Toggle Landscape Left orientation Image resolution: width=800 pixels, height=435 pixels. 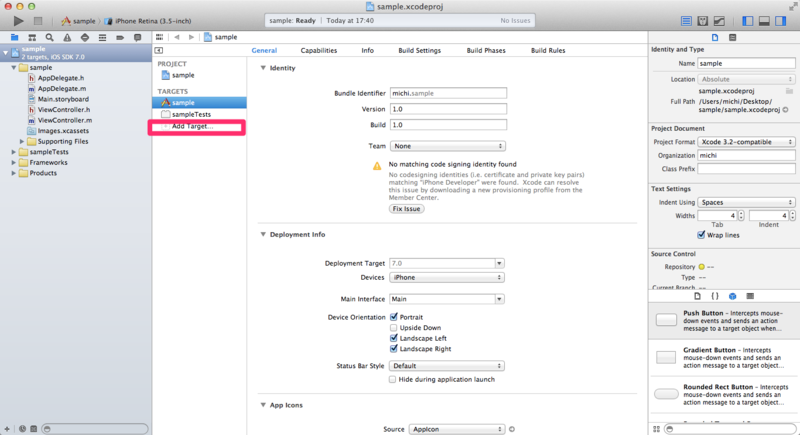pos(393,338)
